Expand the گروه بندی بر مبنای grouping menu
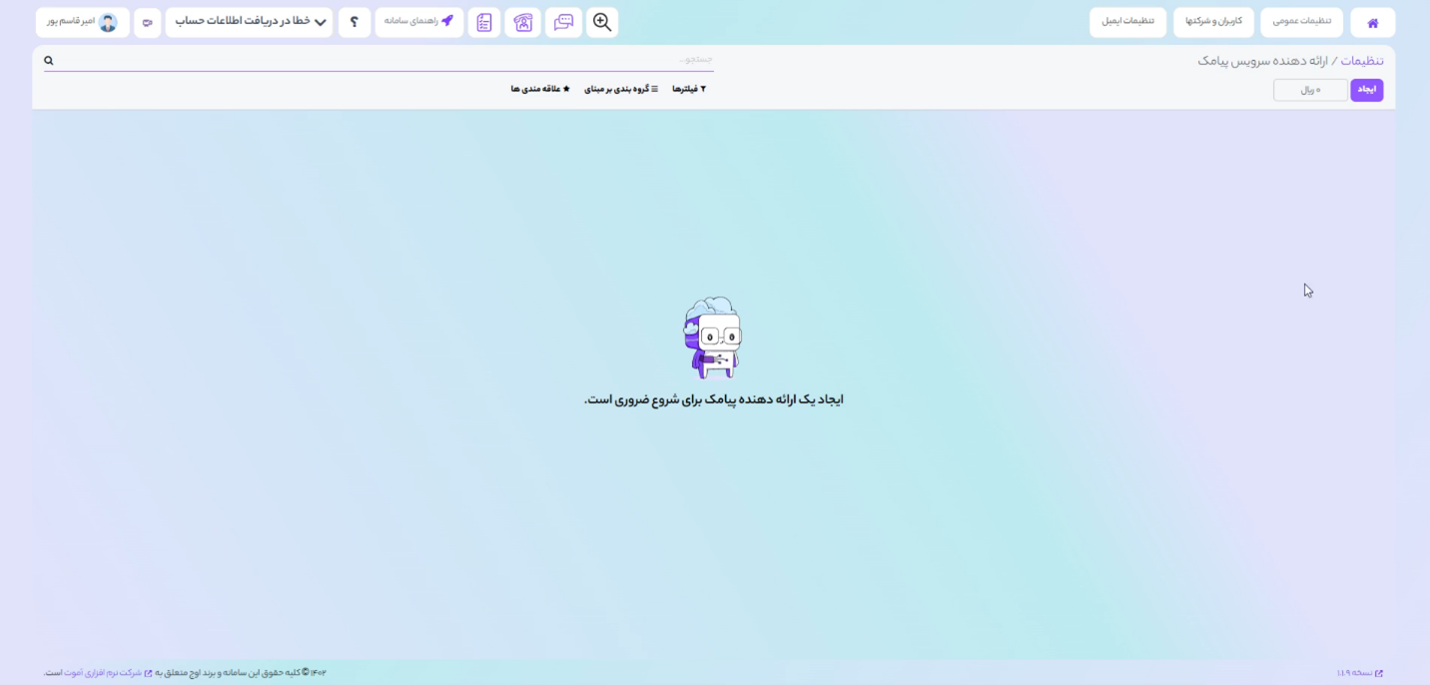This screenshot has width=1430, height=685. (x=621, y=89)
